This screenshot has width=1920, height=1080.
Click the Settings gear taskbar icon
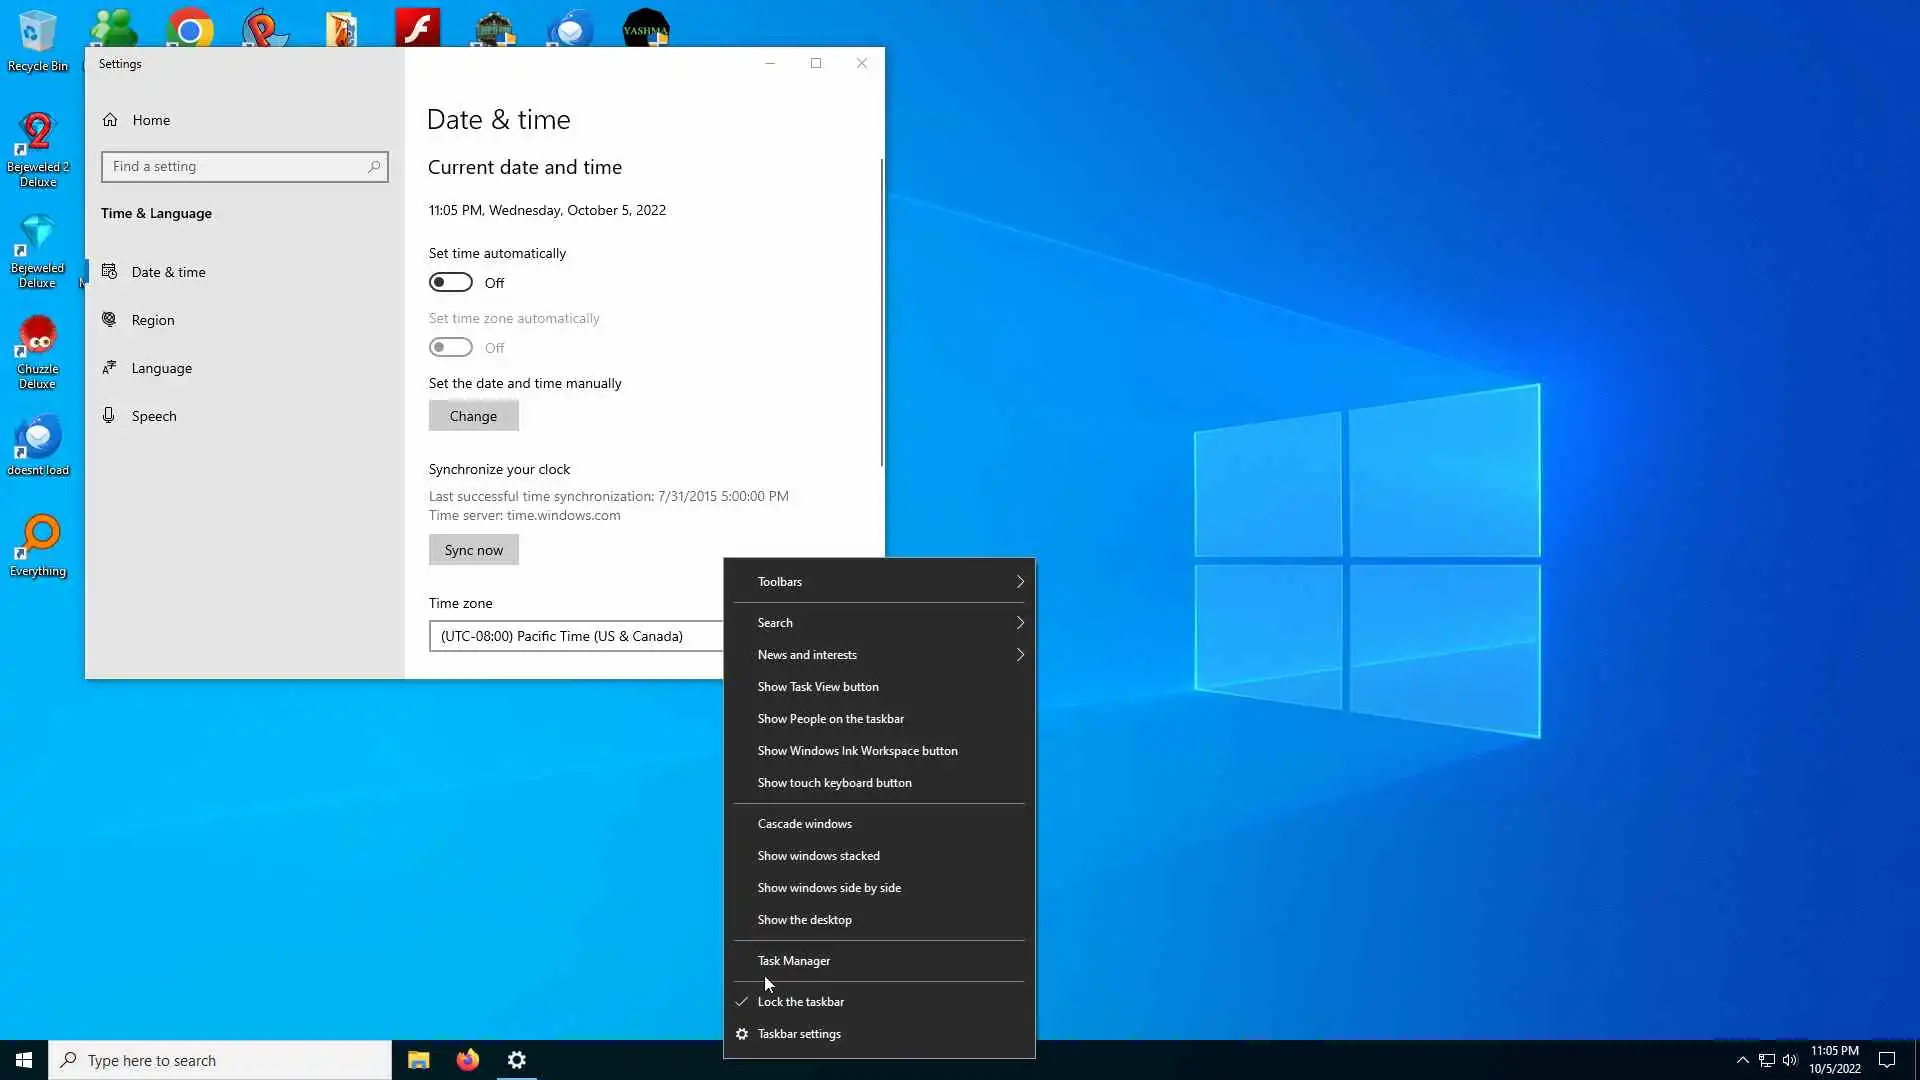point(516,1060)
